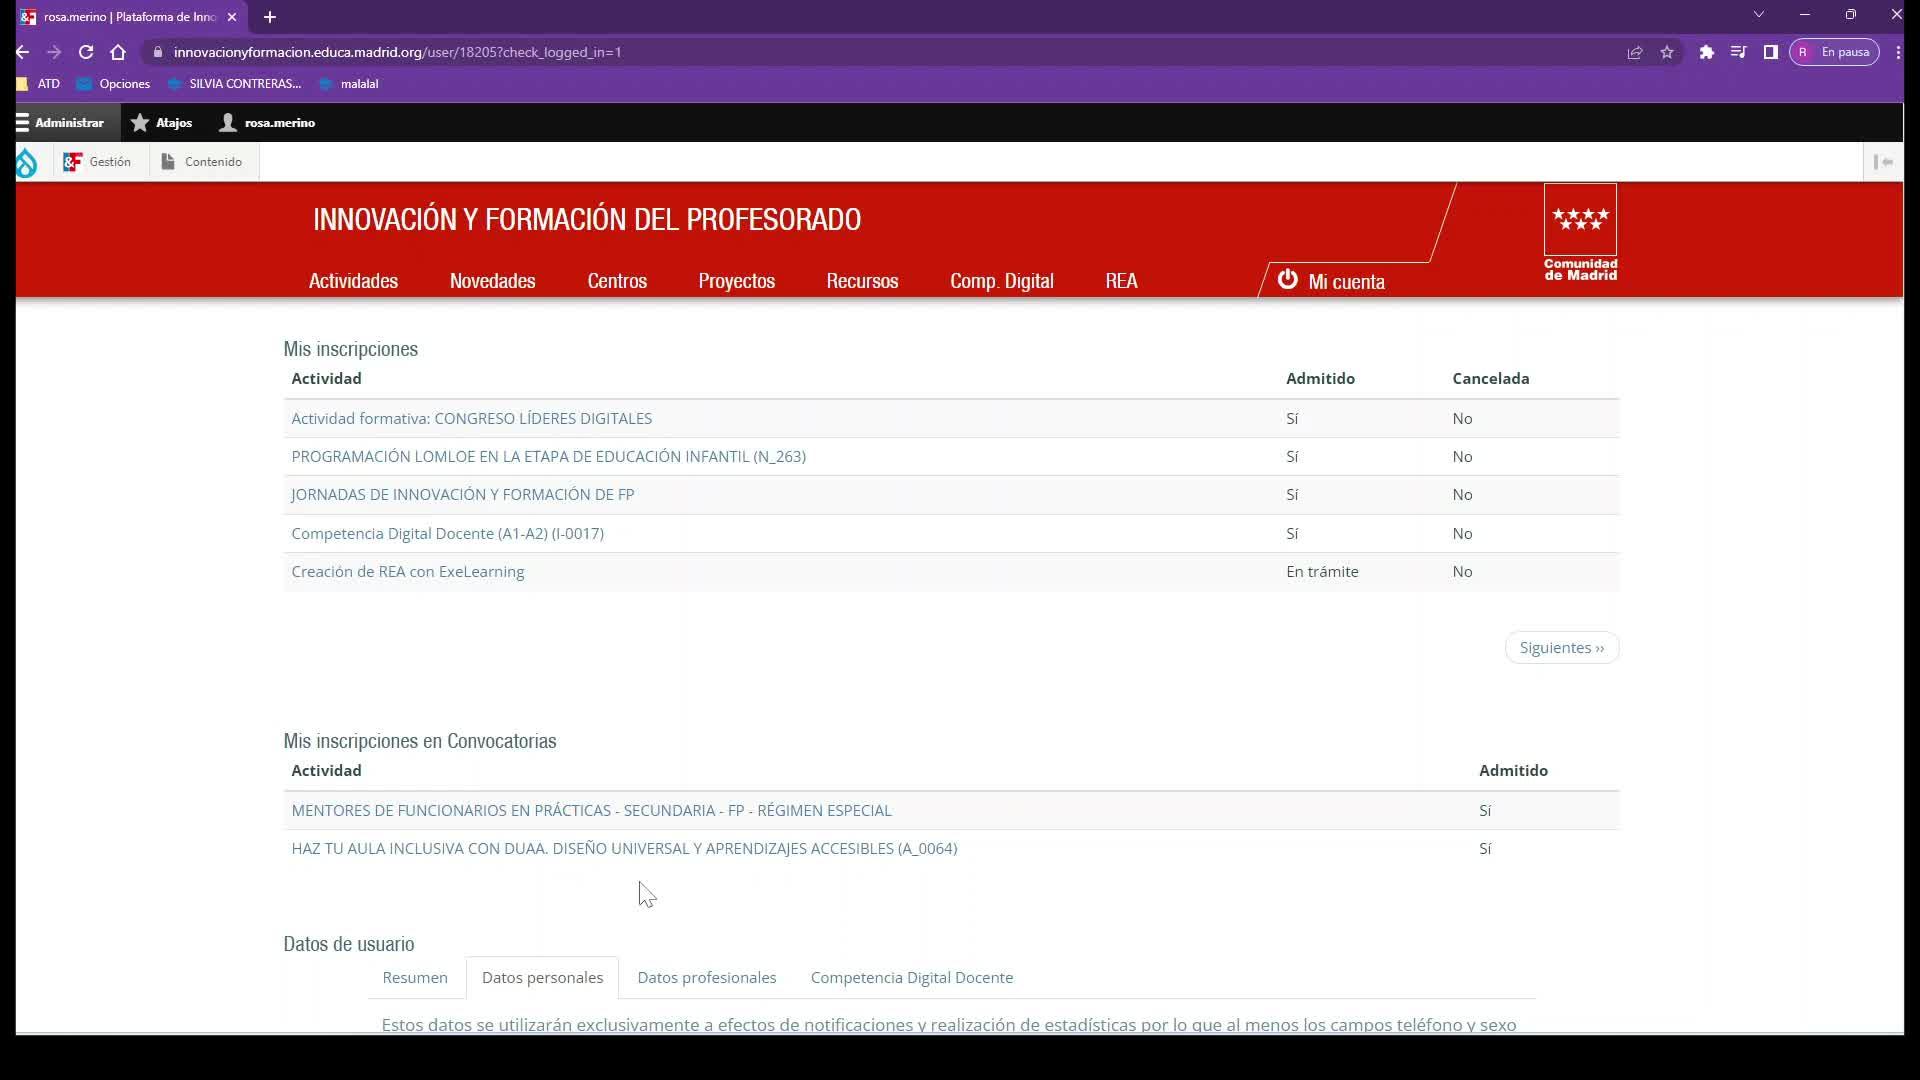Image resolution: width=1920 pixels, height=1080 pixels.
Task: Reload the browser page
Action: point(86,52)
